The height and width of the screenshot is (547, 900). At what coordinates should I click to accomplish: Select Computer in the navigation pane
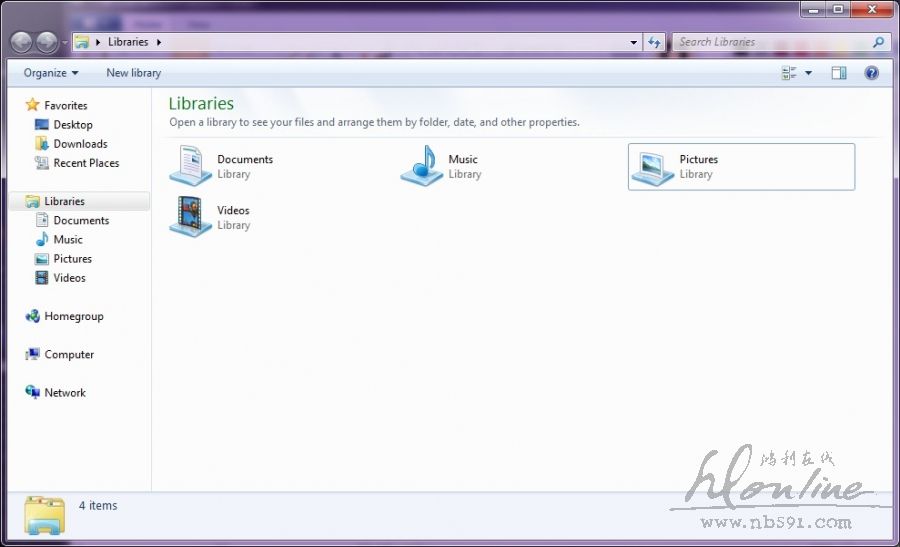pyautogui.click(x=69, y=354)
